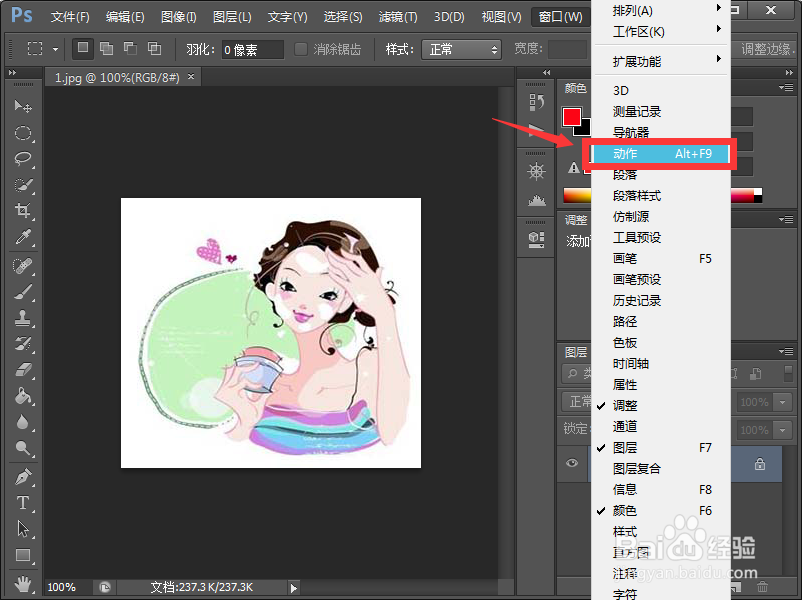
Task: Select the Brush tool
Action: tap(24, 294)
